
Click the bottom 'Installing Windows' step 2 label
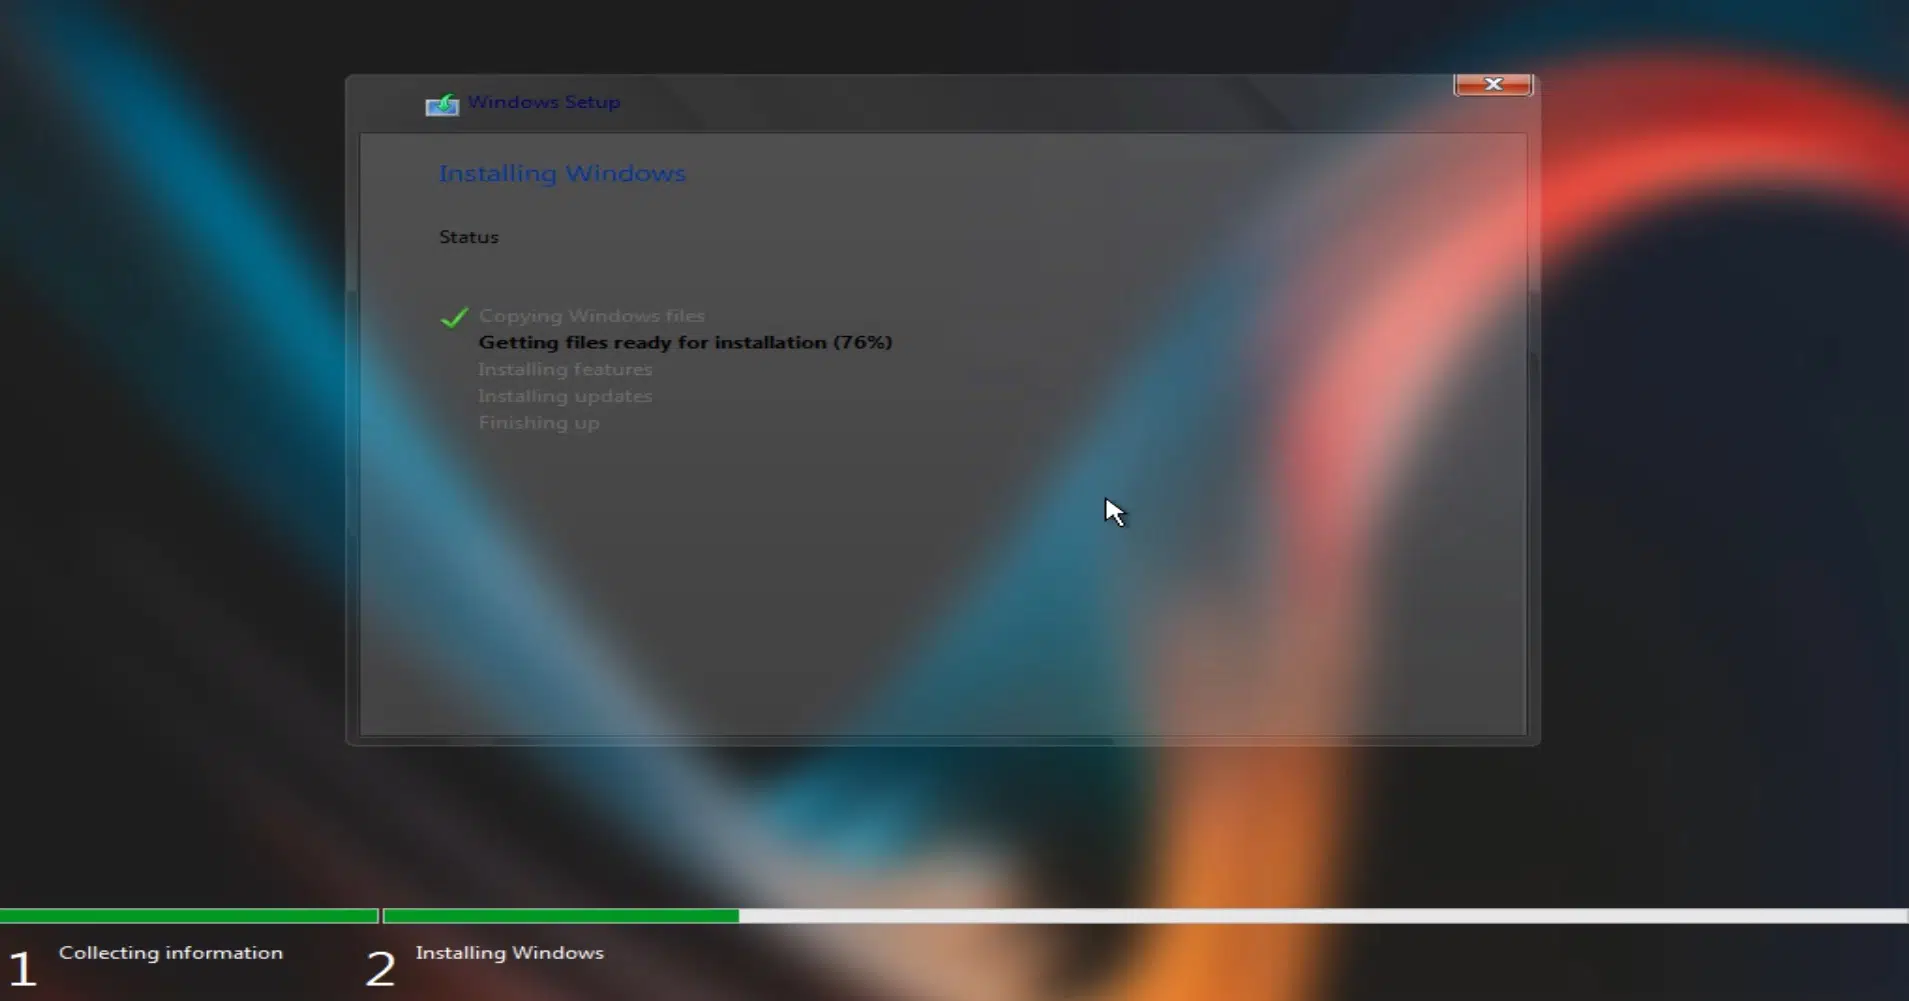click(509, 953)
